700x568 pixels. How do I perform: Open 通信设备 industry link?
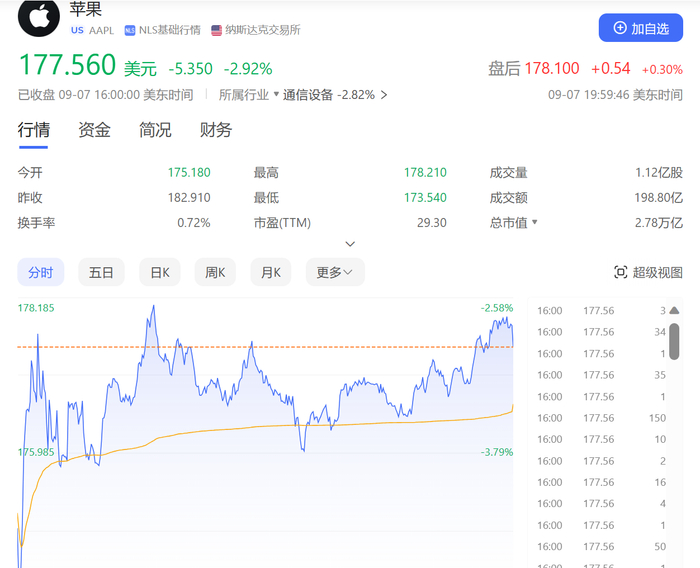pyautogui.click(x=308, y=95)
